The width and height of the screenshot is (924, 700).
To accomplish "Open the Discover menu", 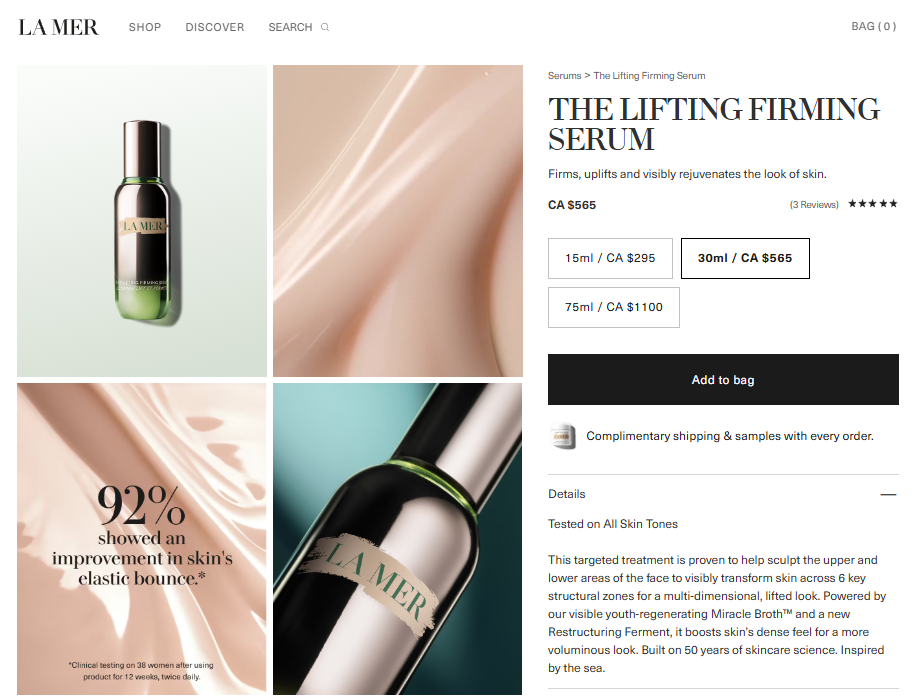I will click(214, 27).
